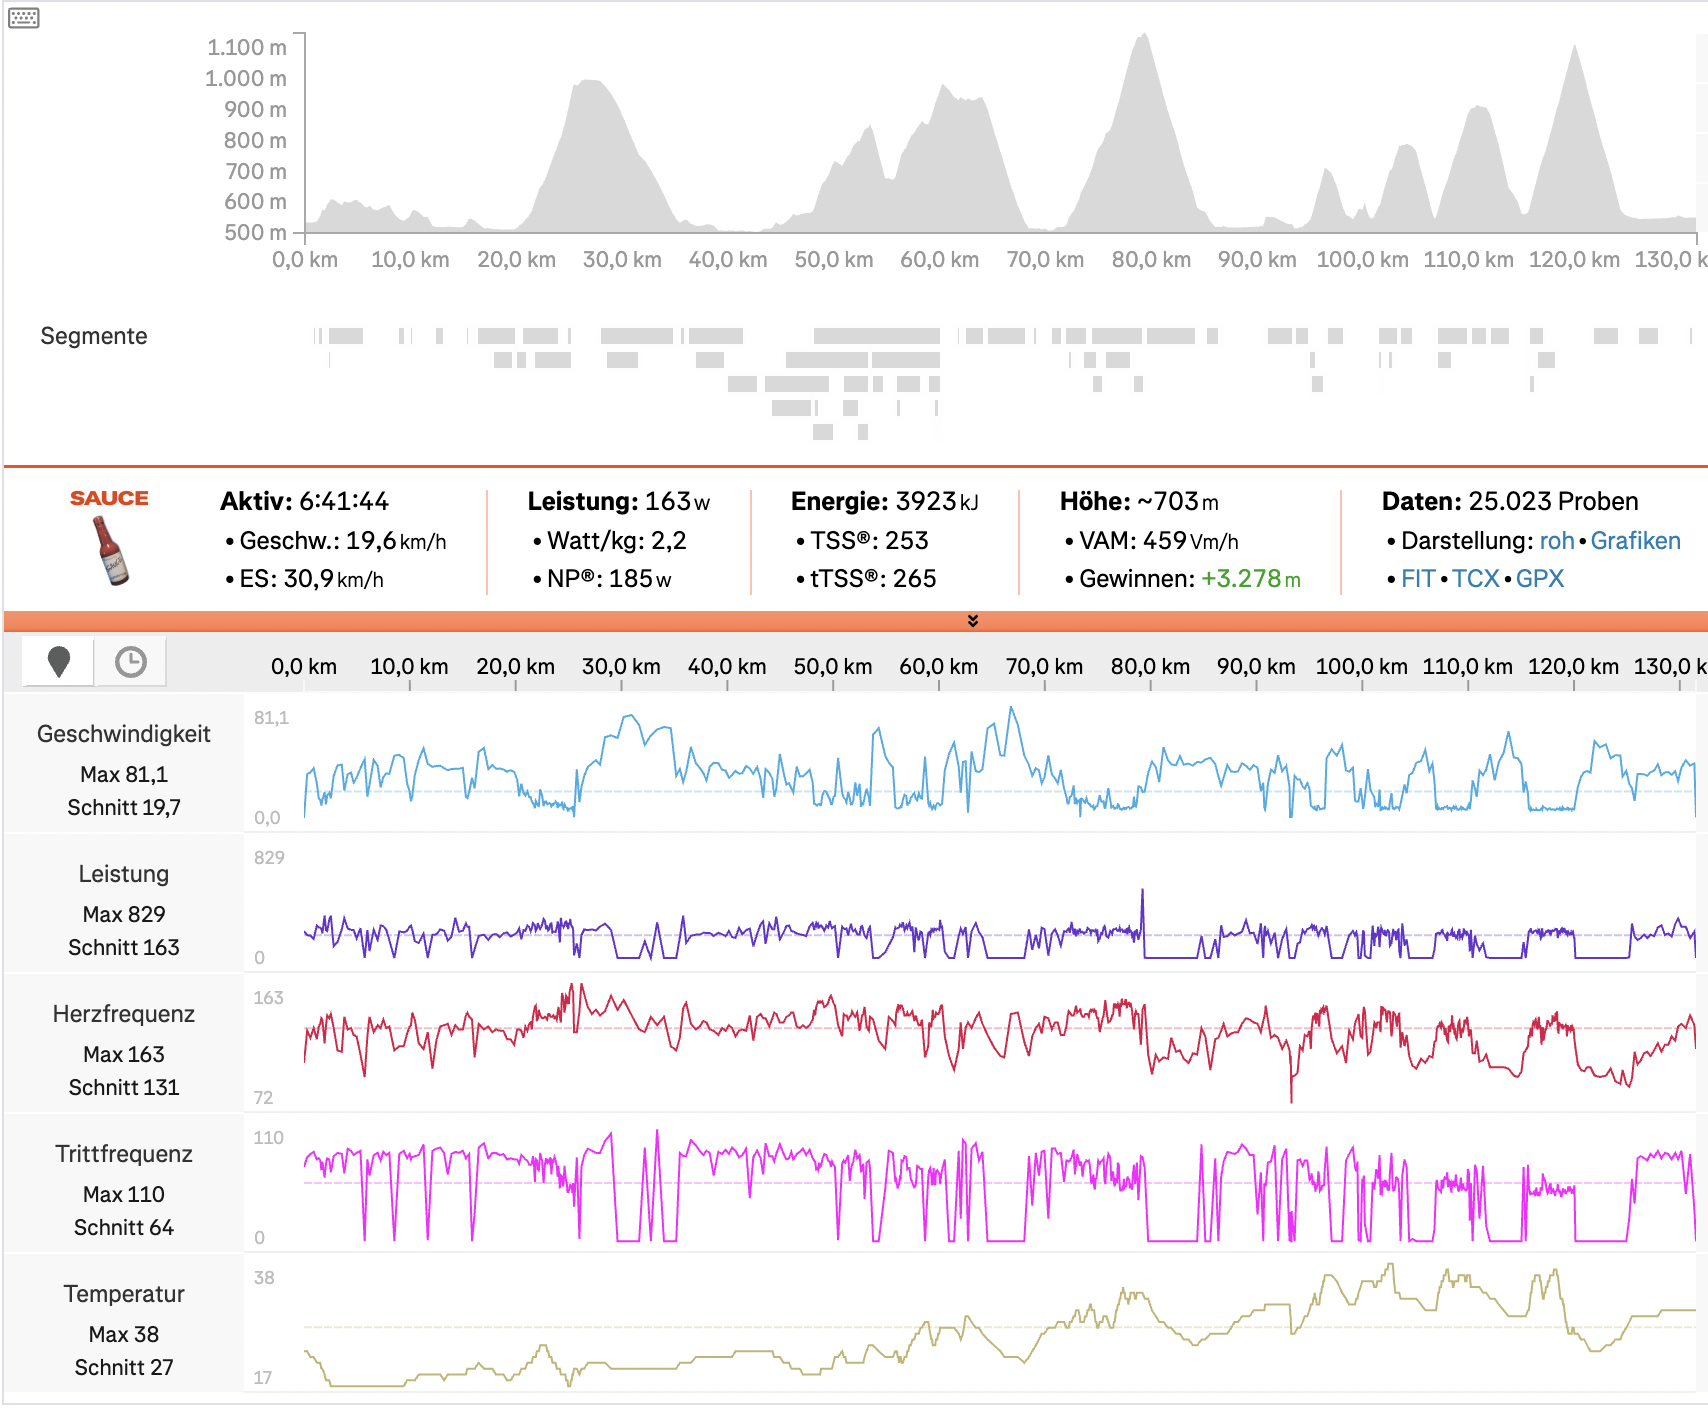Click the 'Trittfrequenz' chart label

[124, 1154]
